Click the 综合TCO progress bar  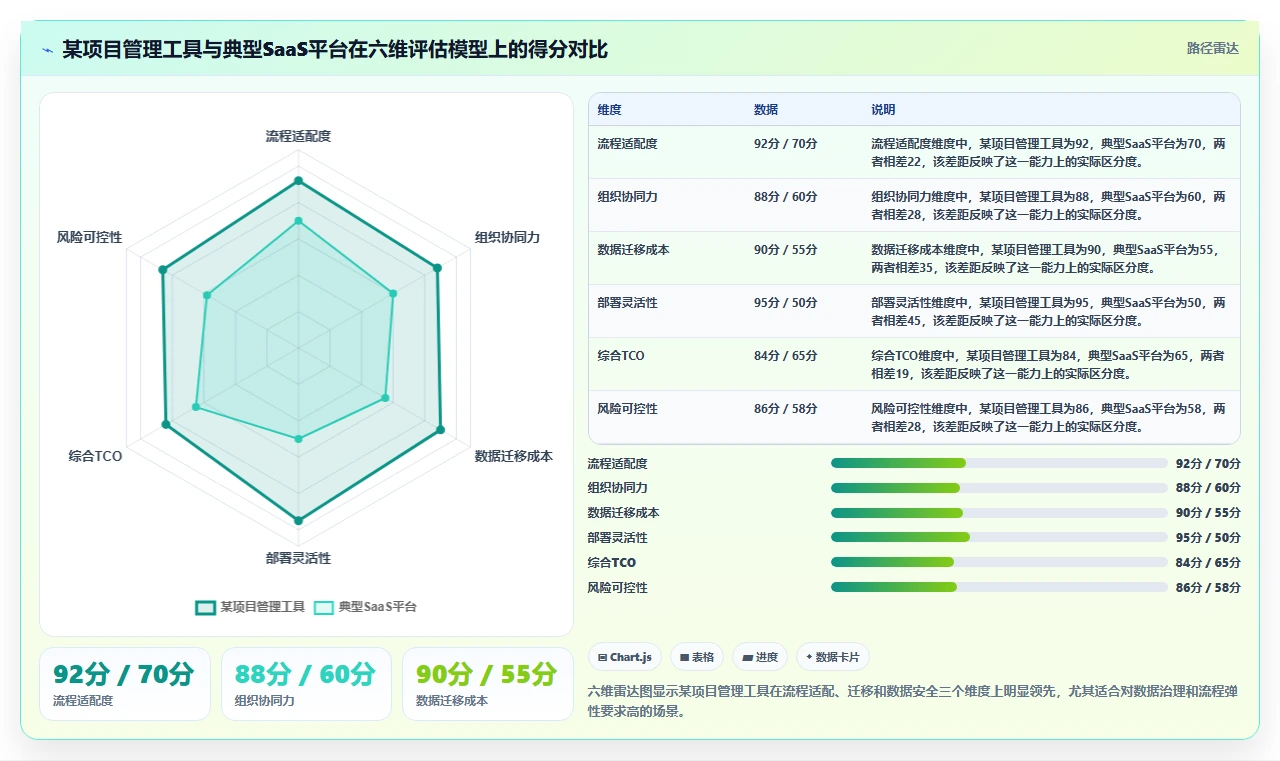999,562
